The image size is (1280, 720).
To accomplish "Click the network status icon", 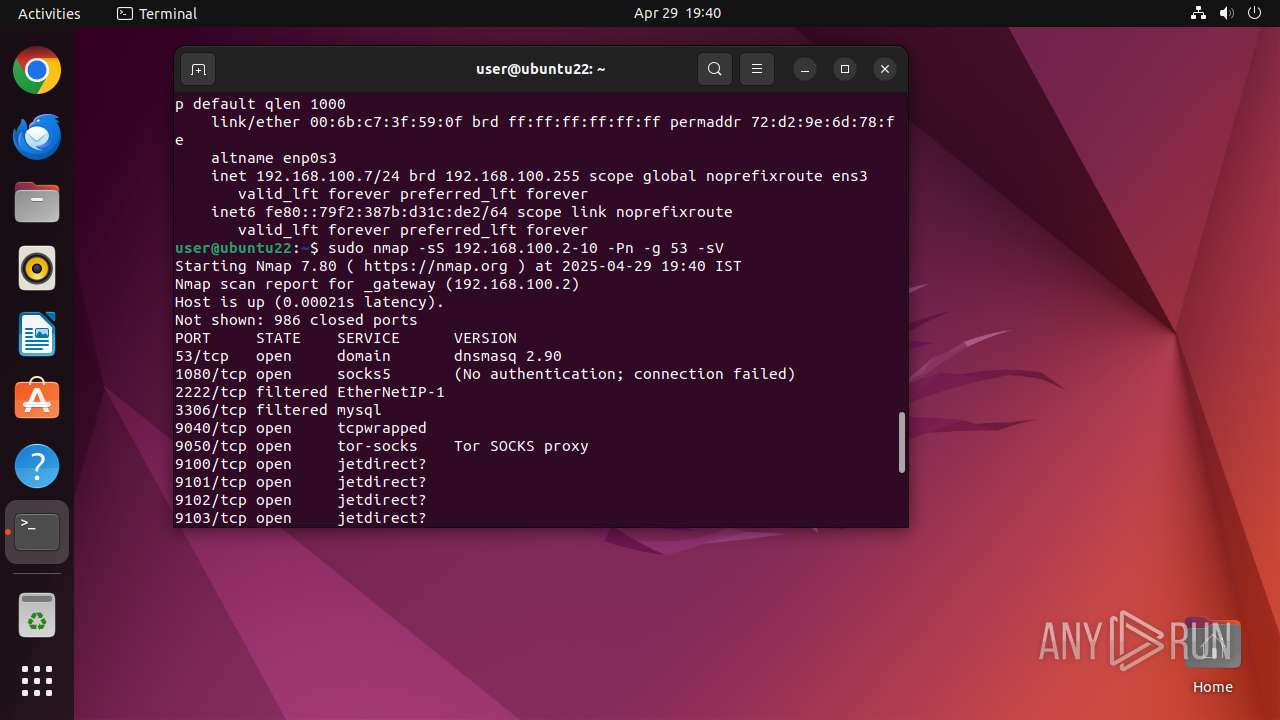I will (x=1198, y=13).
